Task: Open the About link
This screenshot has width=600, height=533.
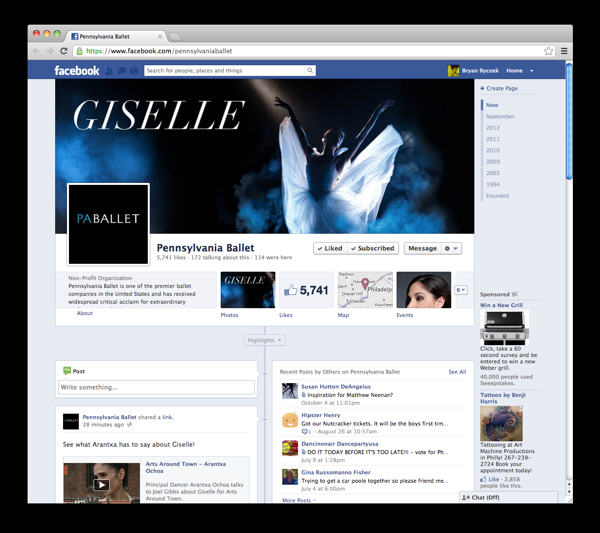Action: point(85,313)
